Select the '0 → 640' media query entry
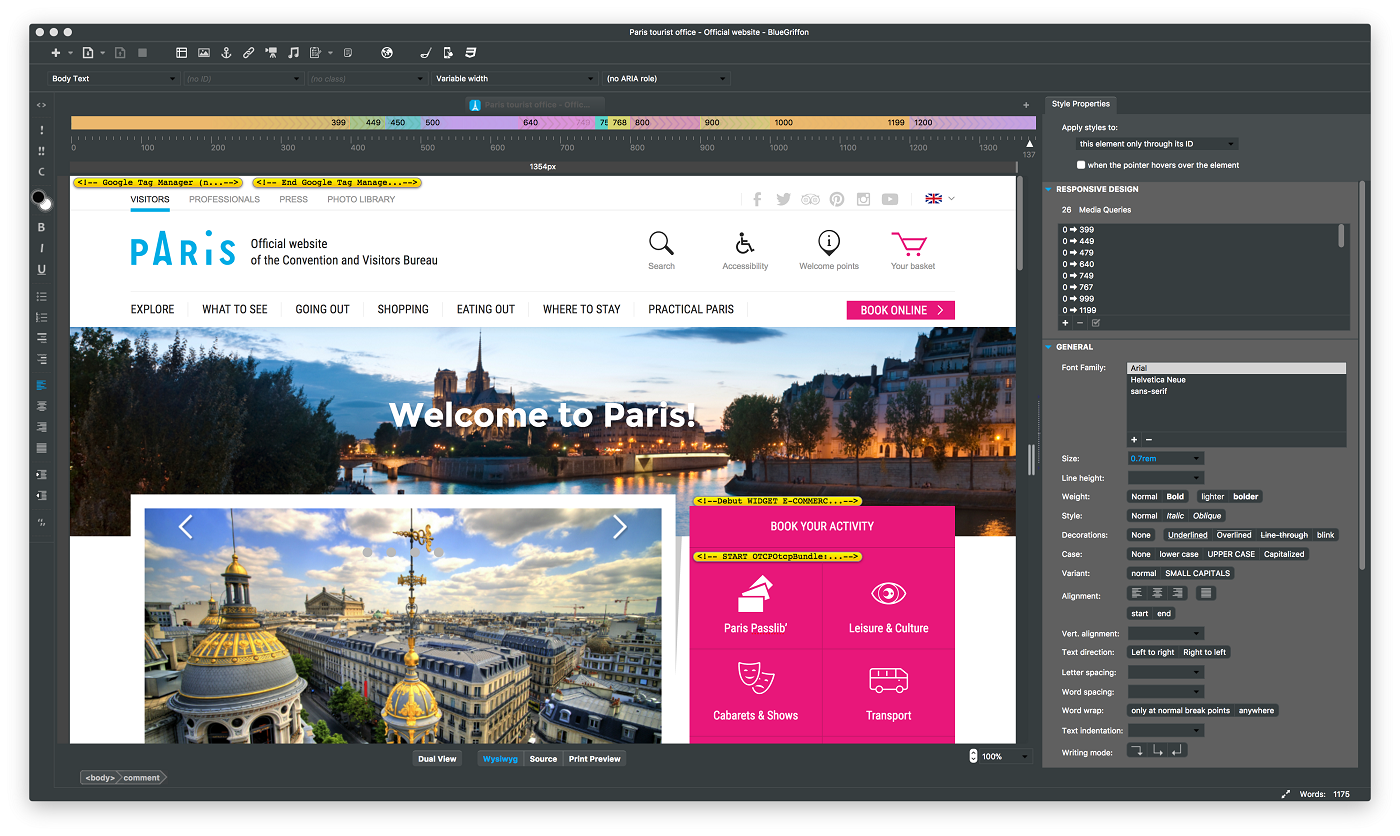The image size is (1400, 836). pyautogui.click(x=1078, y=265)
